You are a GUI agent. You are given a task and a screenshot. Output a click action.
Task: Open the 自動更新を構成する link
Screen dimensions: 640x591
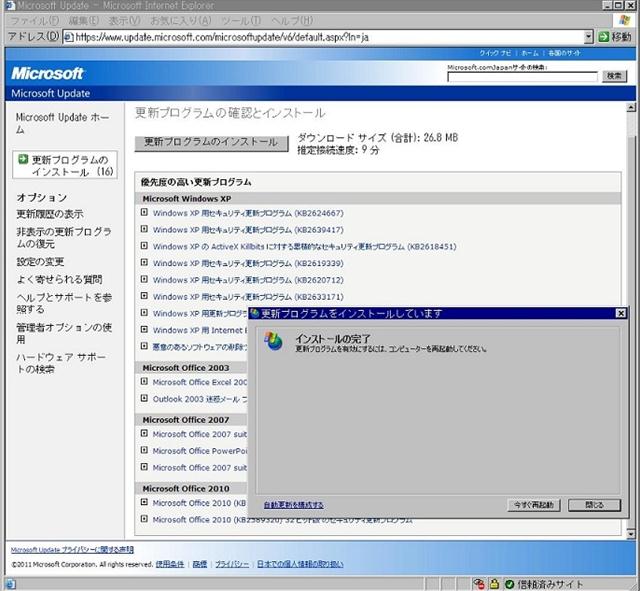click(293, 505)
